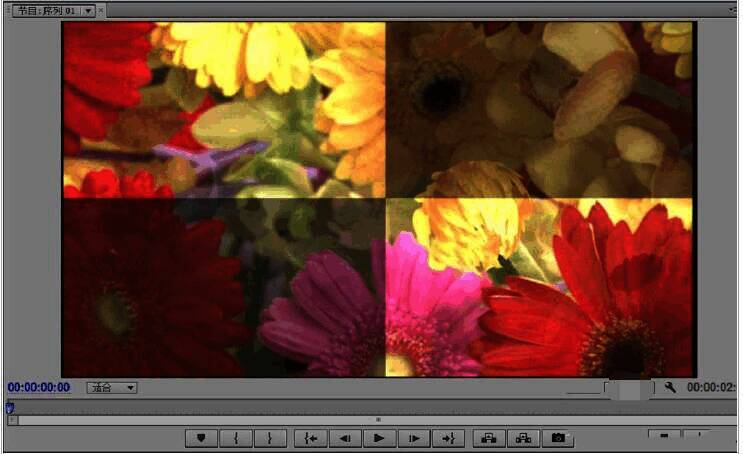This screenshot has height=454, width=743.
Task: Click the Extract button
Action: coord(523,438)
